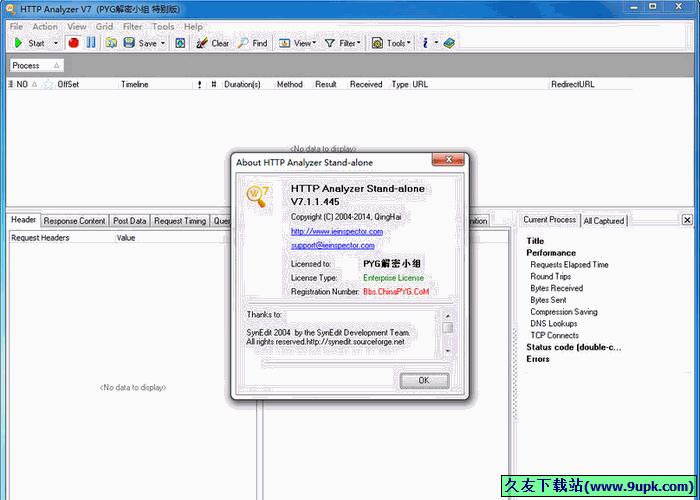This screenshot has height=500, width=700.
Task: Click the Thanks box scrollbar thumb
Action: pos(447,327)
